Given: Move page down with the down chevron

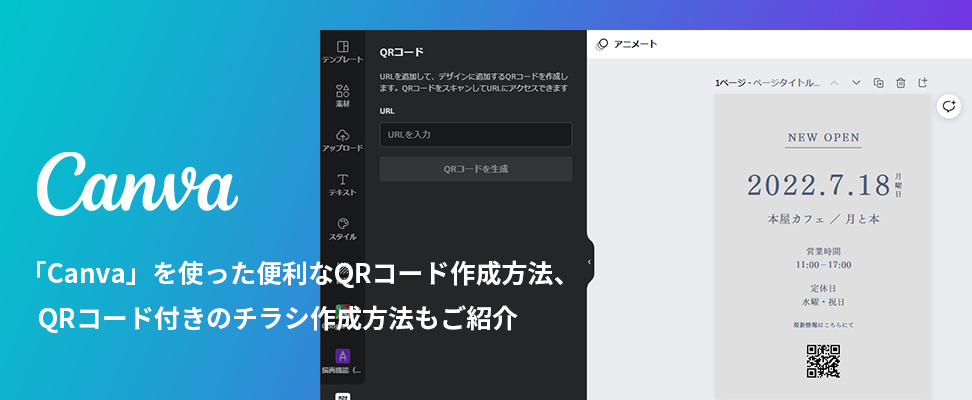Looking at the screenshot, I should click(x=856, y=82).
